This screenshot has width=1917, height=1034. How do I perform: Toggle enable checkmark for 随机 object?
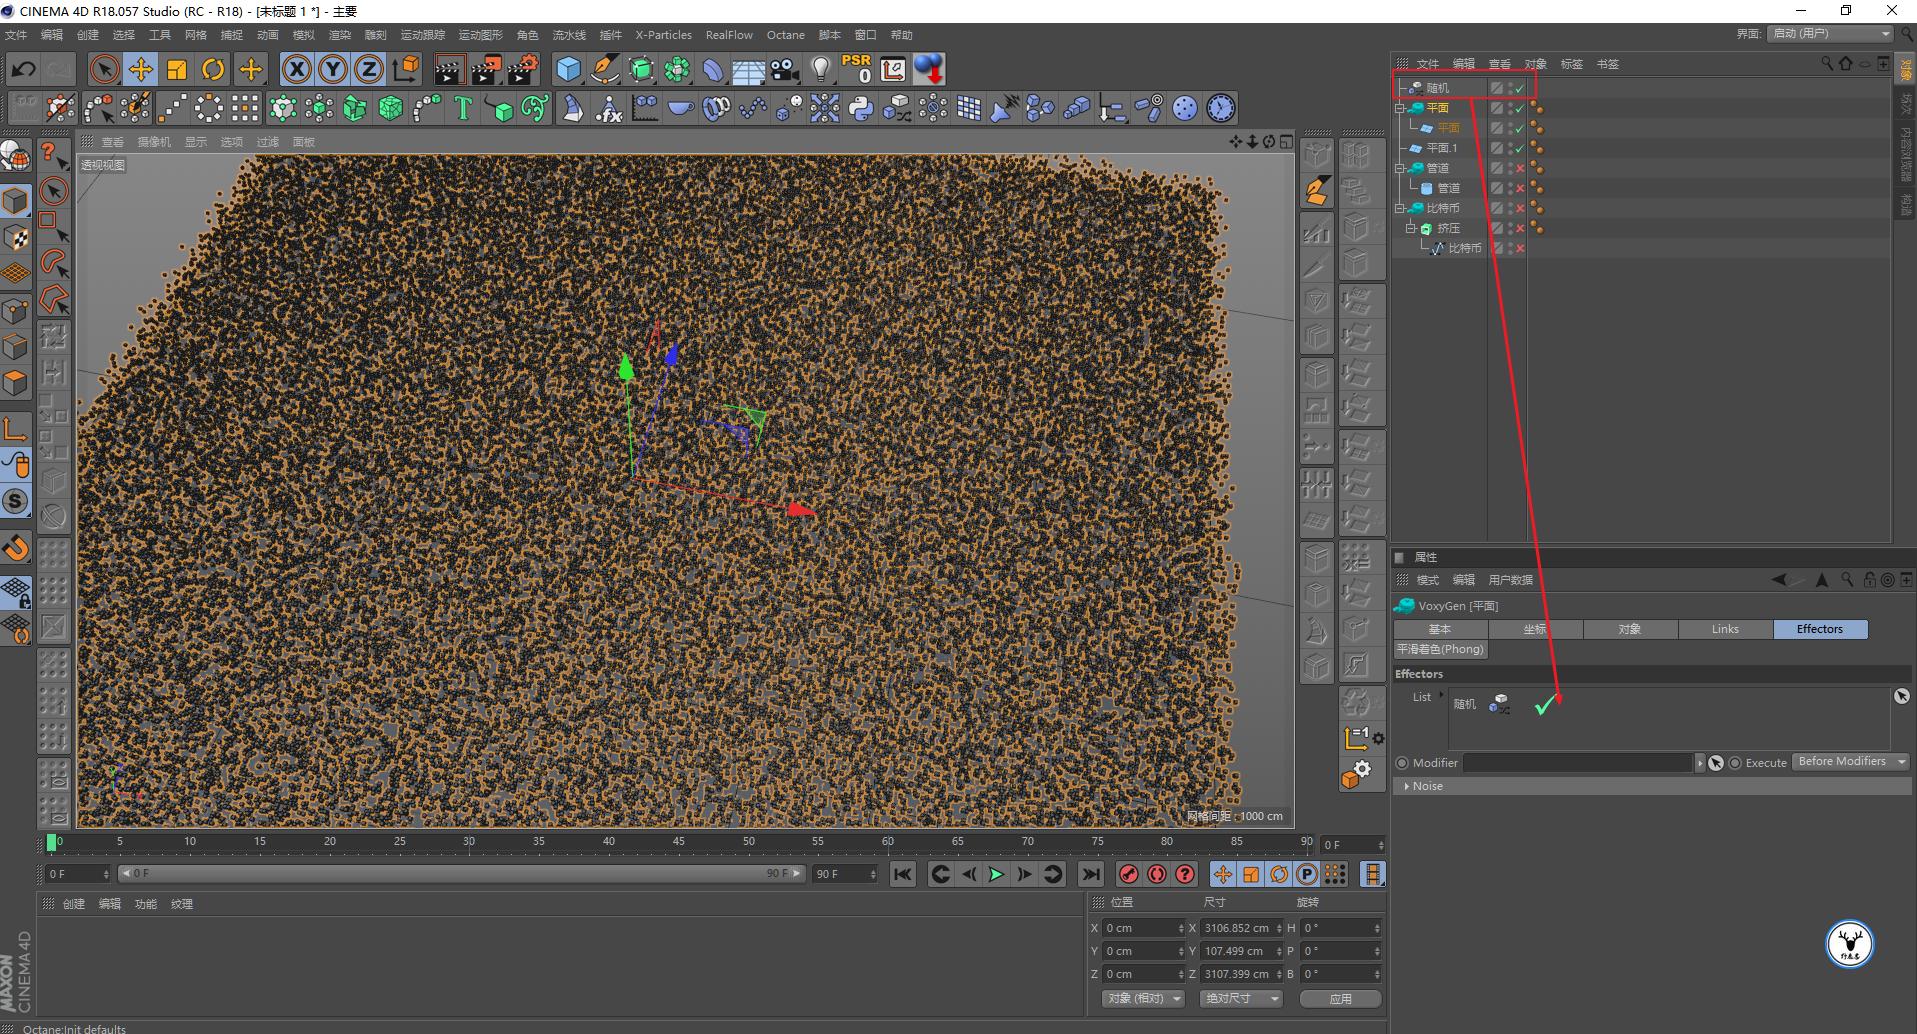pyautogui.click(x=1519, y=88)
